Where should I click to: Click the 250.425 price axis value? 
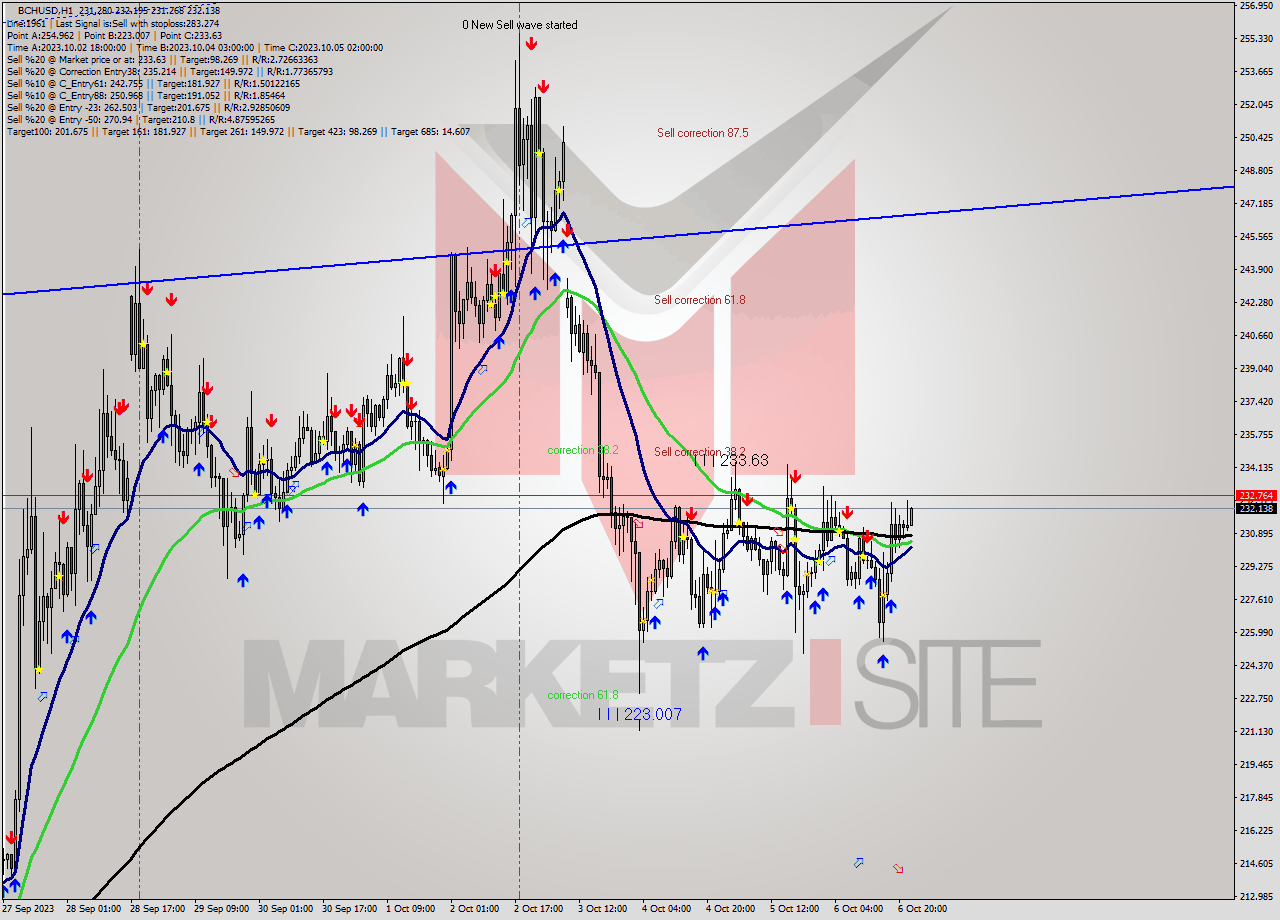pyautogui.click(x=1256, y=138)
